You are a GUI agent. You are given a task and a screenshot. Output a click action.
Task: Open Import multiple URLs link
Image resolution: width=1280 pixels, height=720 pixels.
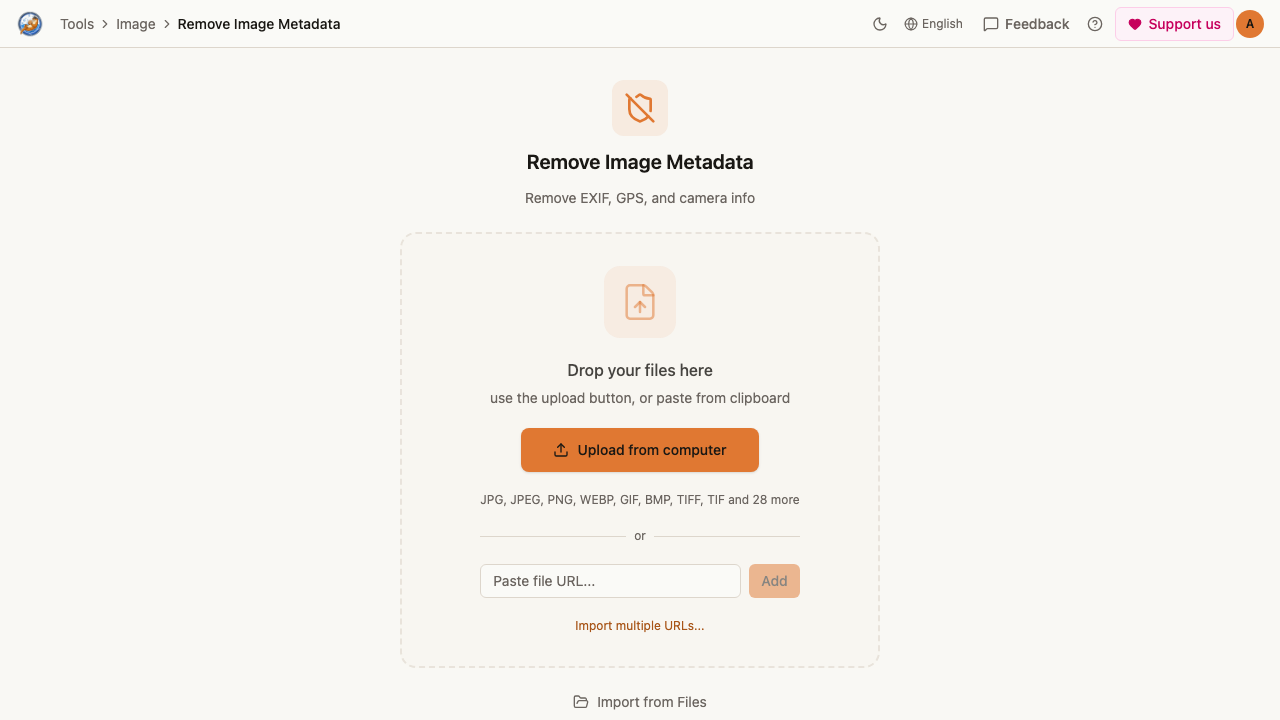640,626
